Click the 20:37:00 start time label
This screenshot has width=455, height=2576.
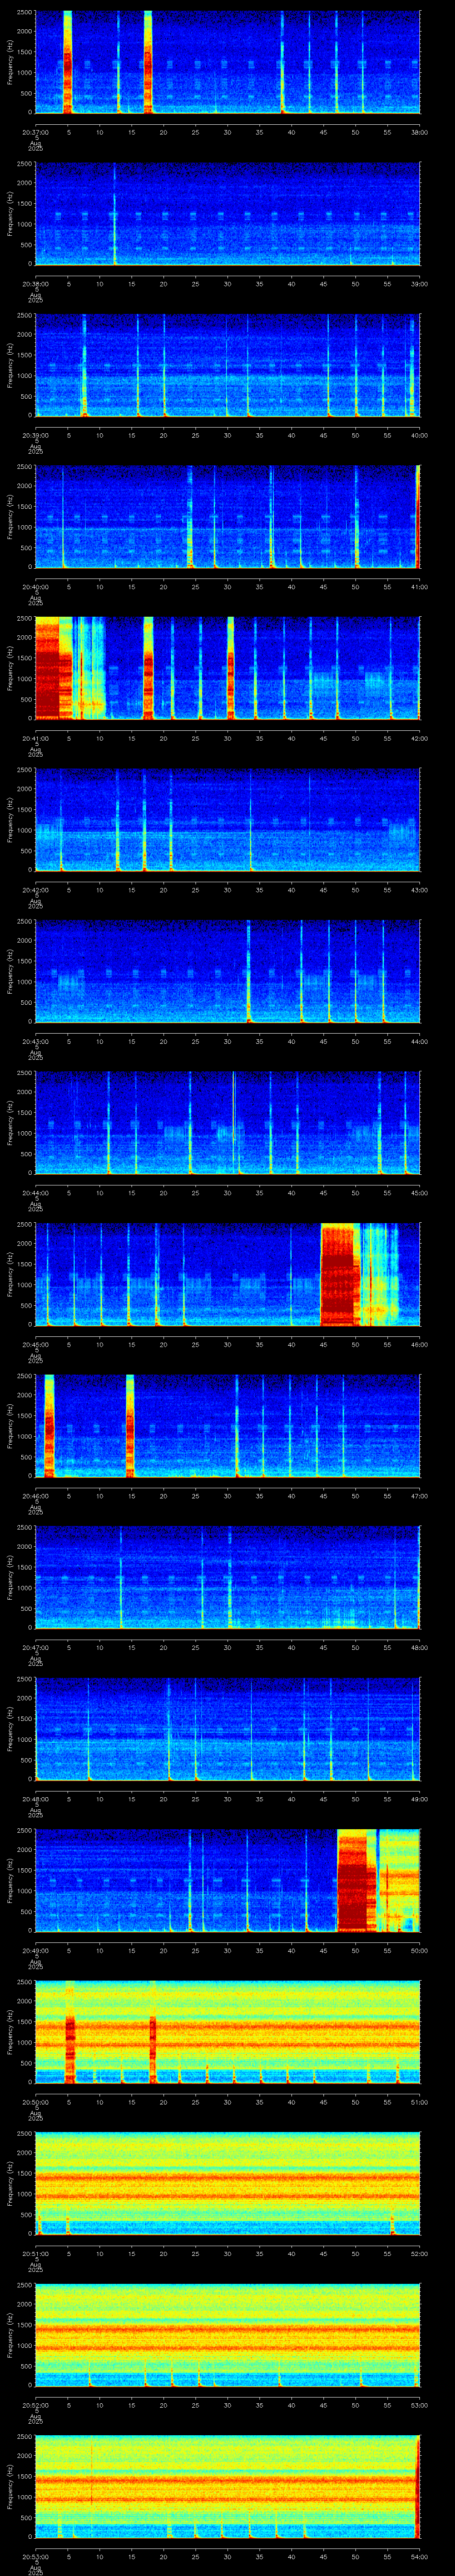35,132
